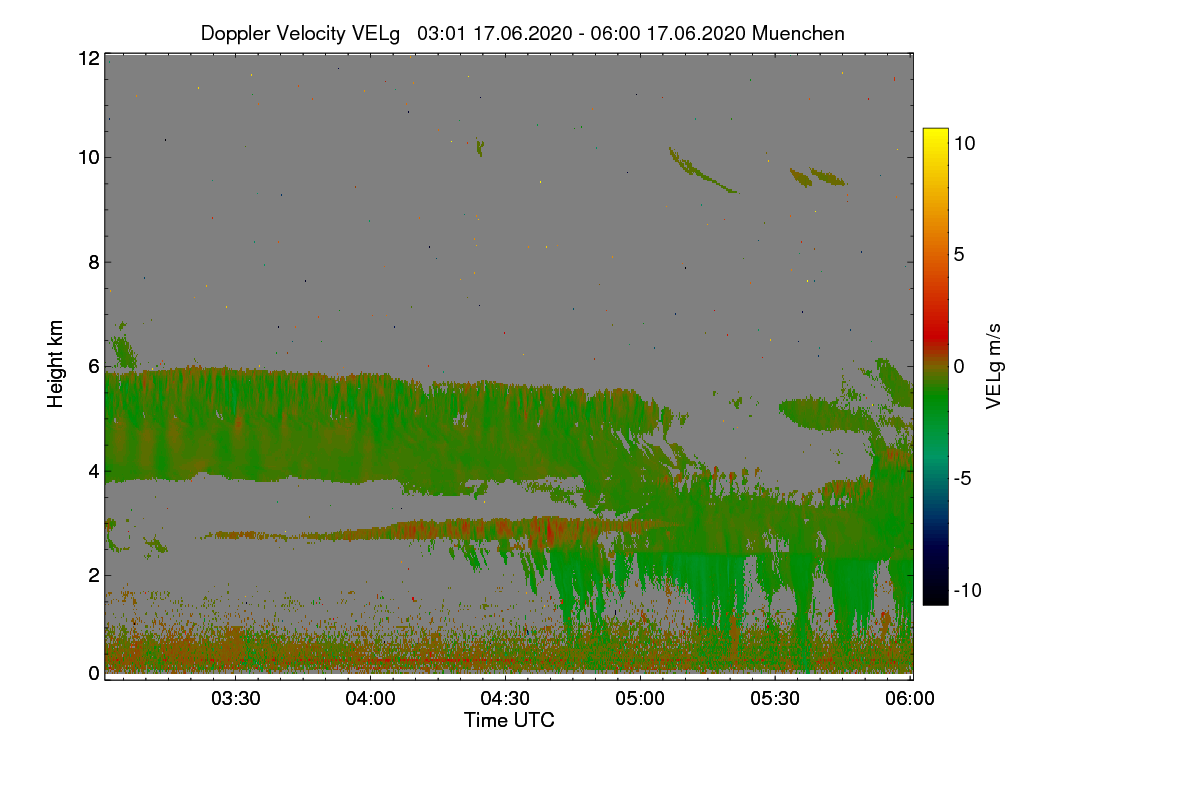This screenshot has width=1200, height=800.
Task: Click the '06:00' time tick label
Action: click(910, 699)
